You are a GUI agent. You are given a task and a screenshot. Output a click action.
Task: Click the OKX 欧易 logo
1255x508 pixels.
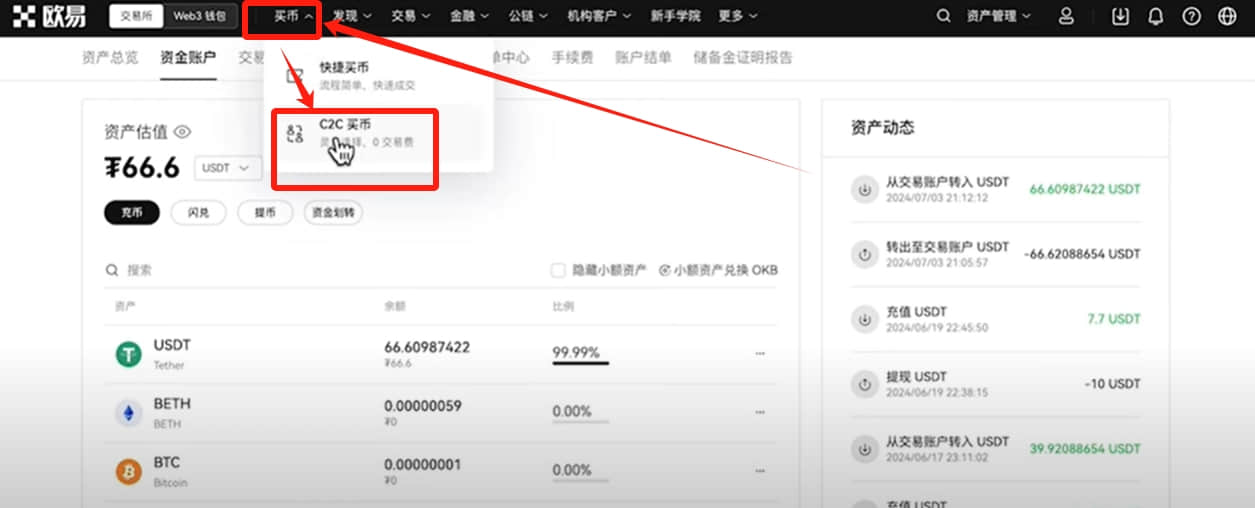tap(49, 16)
